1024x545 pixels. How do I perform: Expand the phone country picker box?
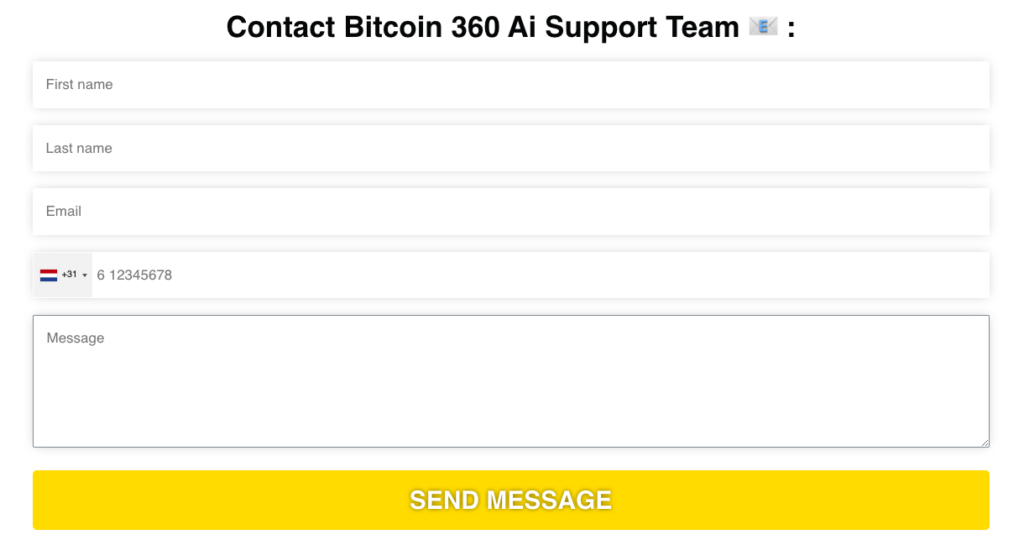coord(63,275)
